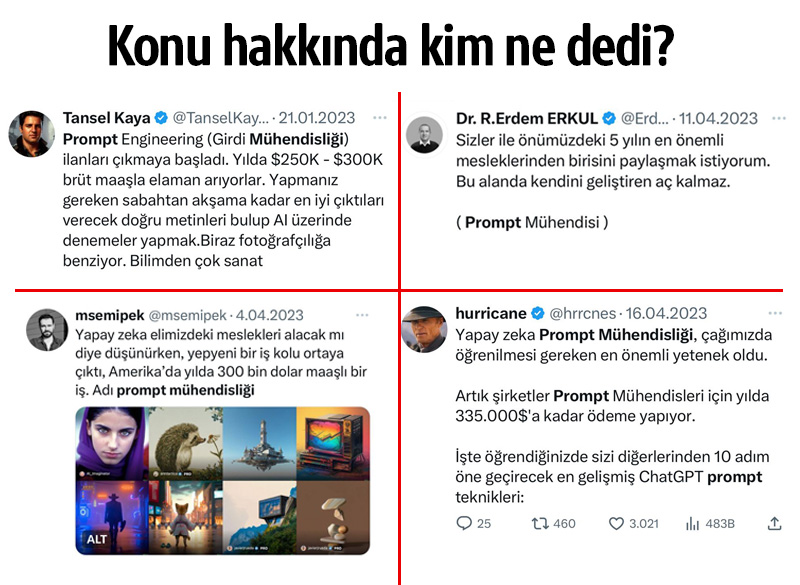Like the hurricane tweet with 3.021 hearts
Image resolution: width=800 pixels, height=585 pixels.
pyautogui.click(x=616, y=523)
